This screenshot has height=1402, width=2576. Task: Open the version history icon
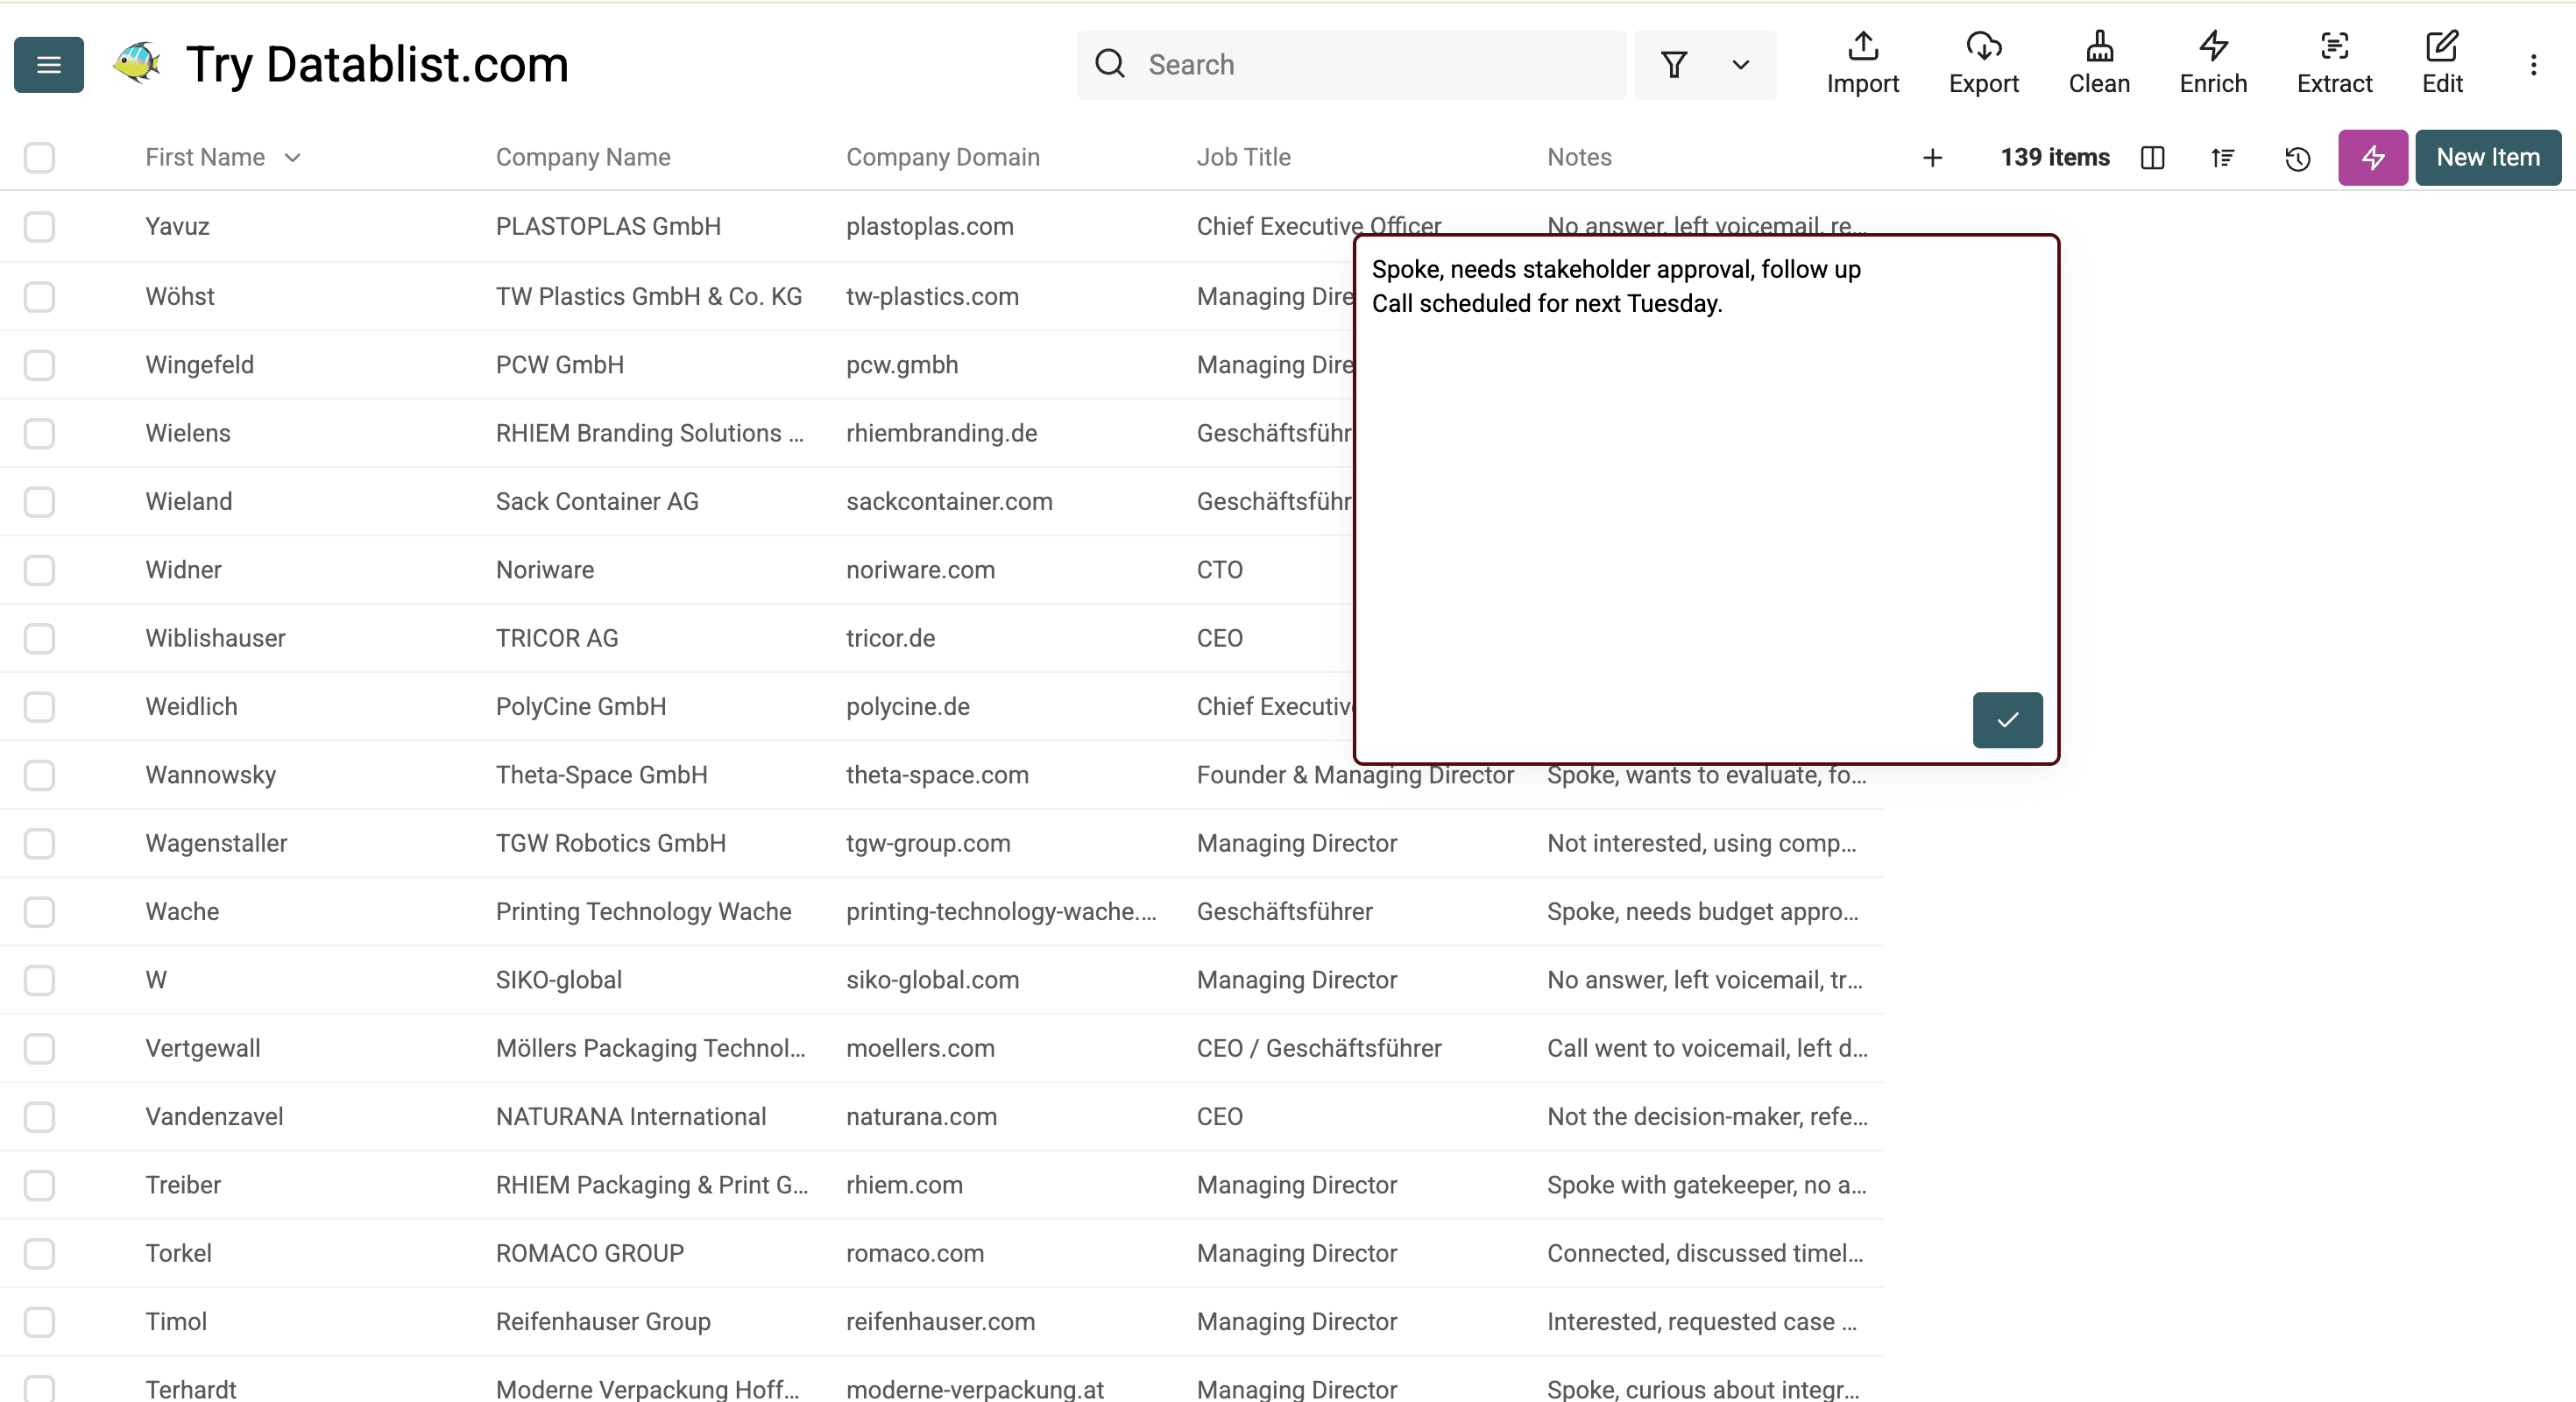(x=2297, y=158)
